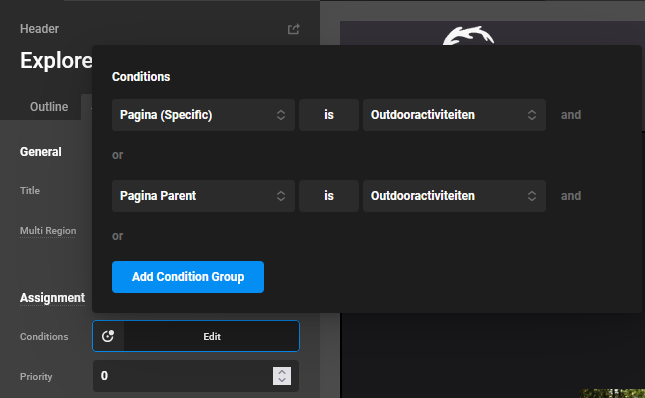Switch to the Outline tab
Screen dimensions: 645x398
[49, 107]
